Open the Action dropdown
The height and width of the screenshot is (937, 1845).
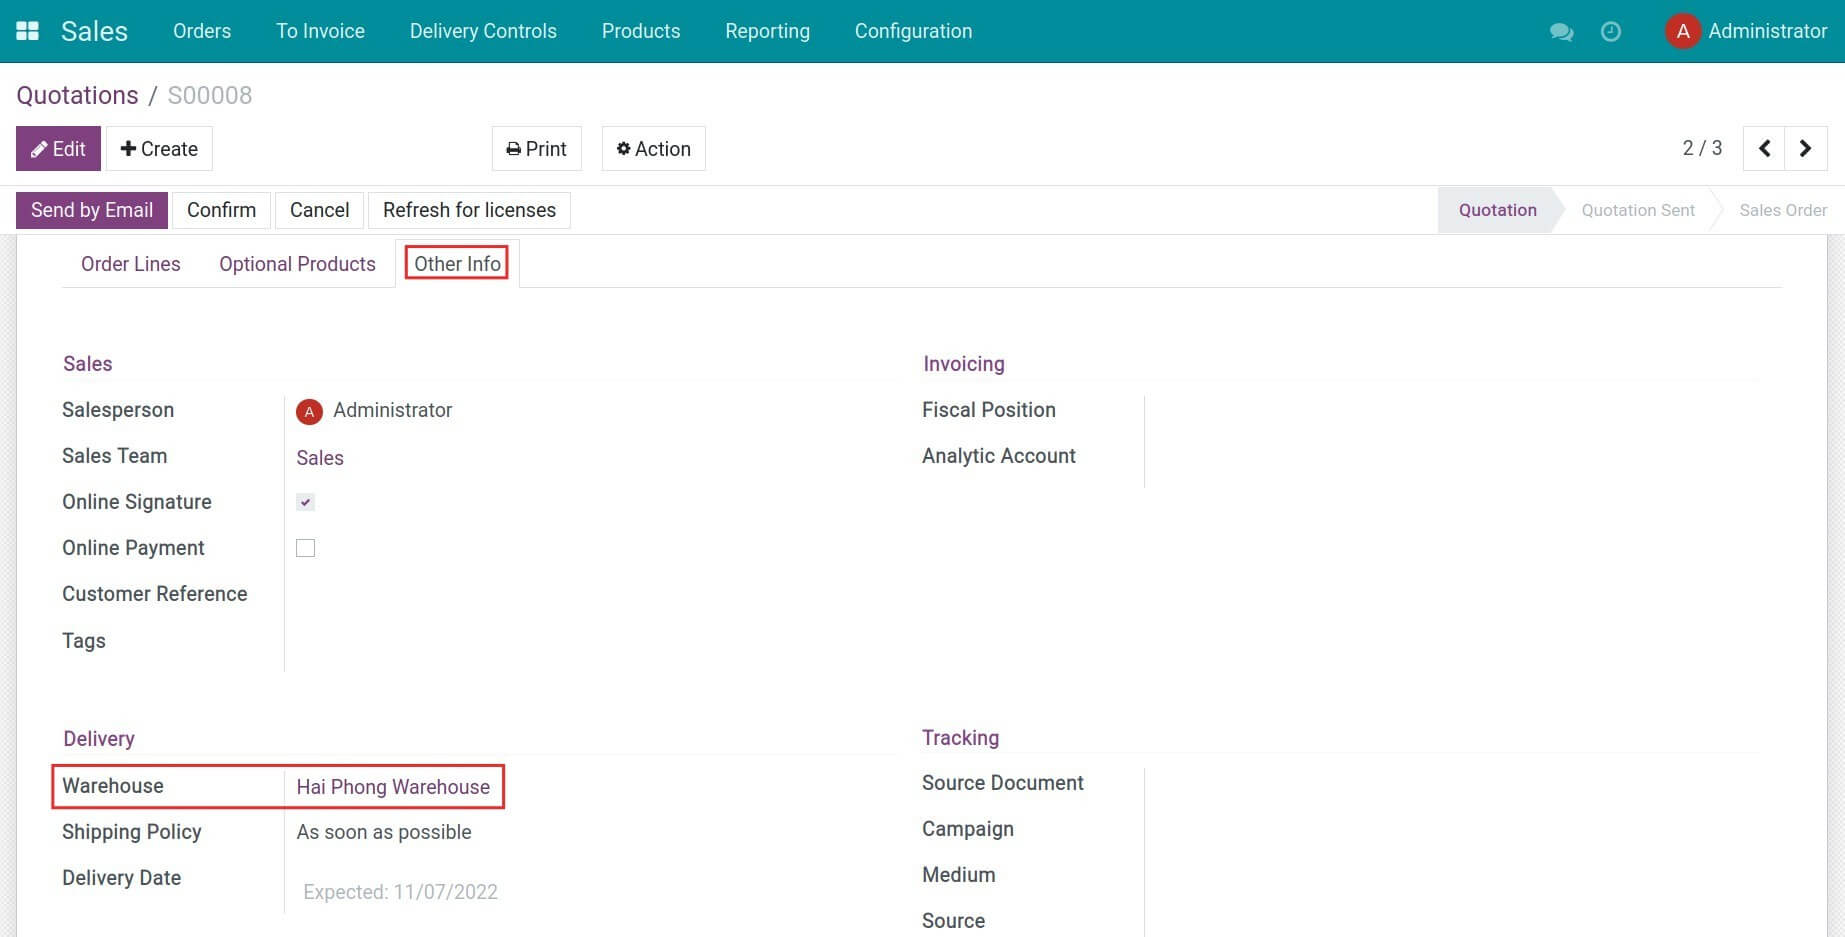pos(653,149)
